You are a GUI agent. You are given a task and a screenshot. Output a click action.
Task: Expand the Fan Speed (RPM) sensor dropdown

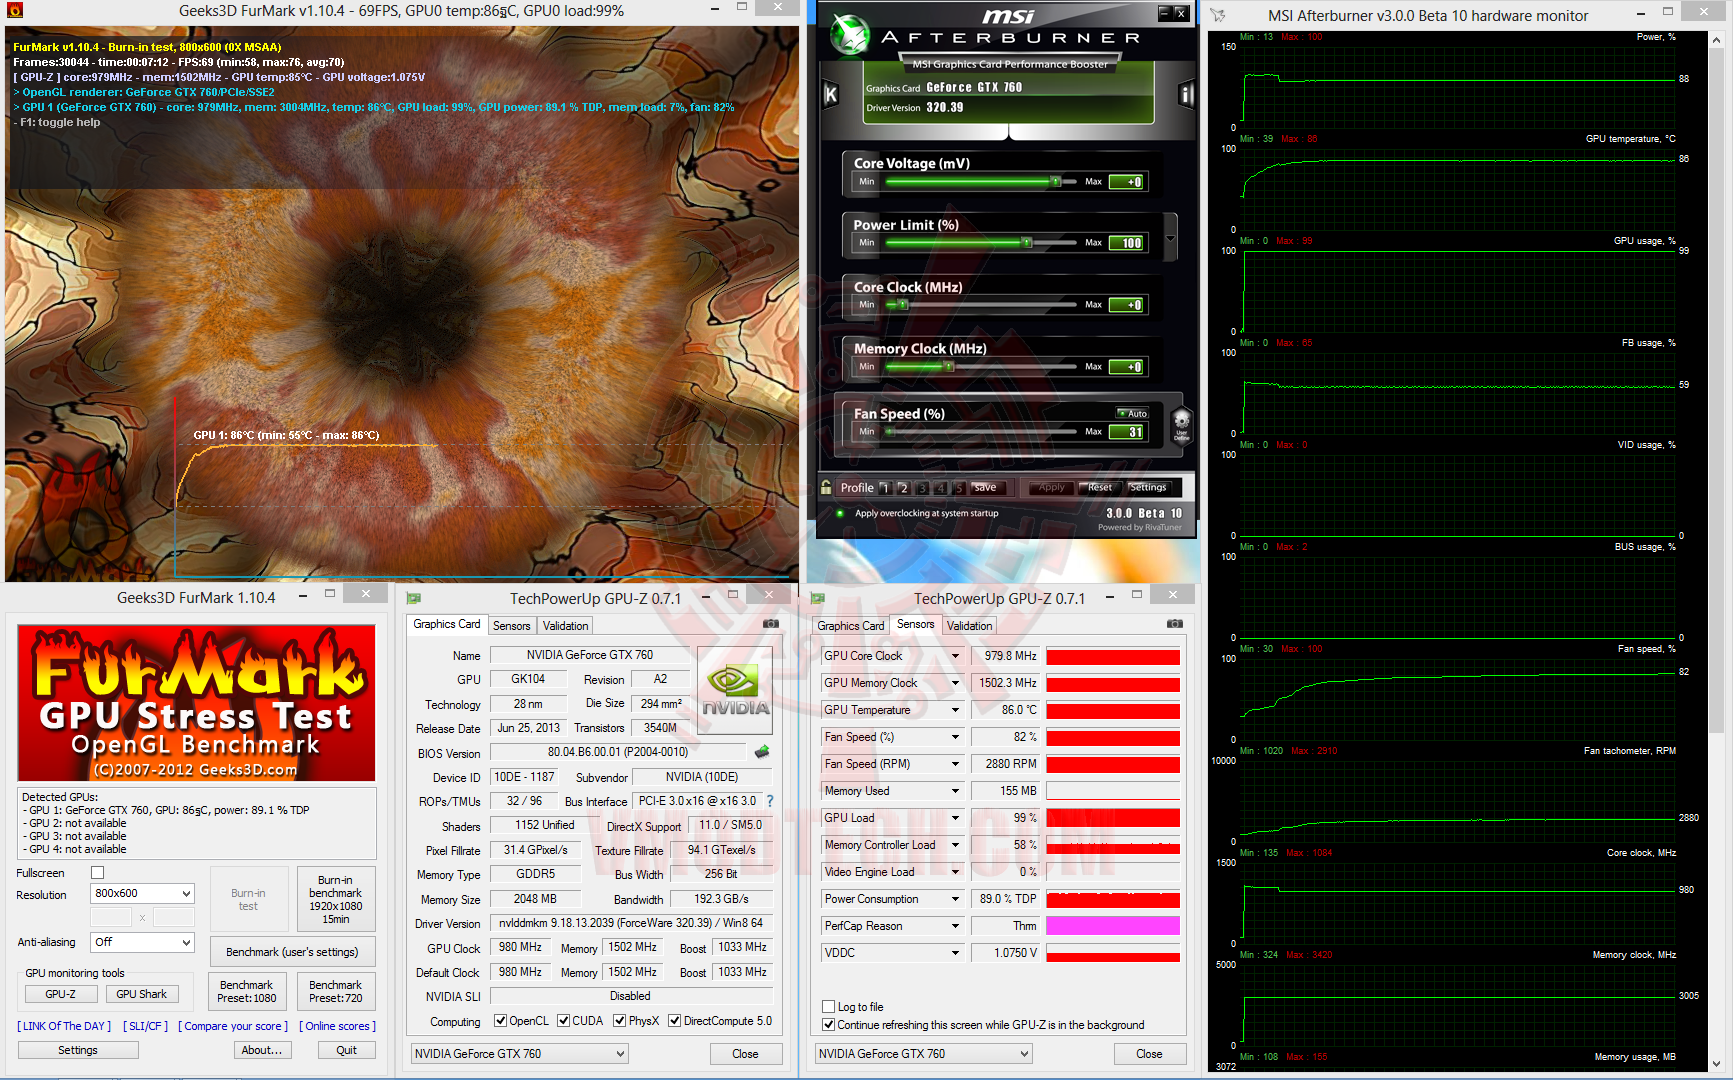[955, 764]
